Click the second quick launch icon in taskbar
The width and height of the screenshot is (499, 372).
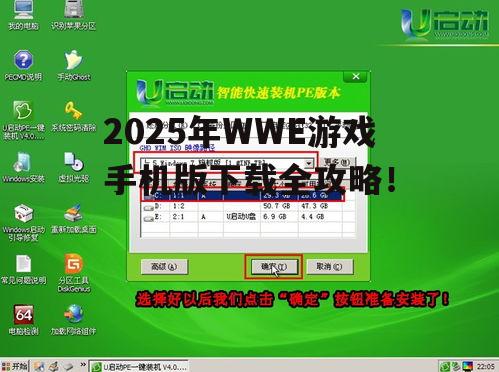pyautogui.click(x=53, y=366)
